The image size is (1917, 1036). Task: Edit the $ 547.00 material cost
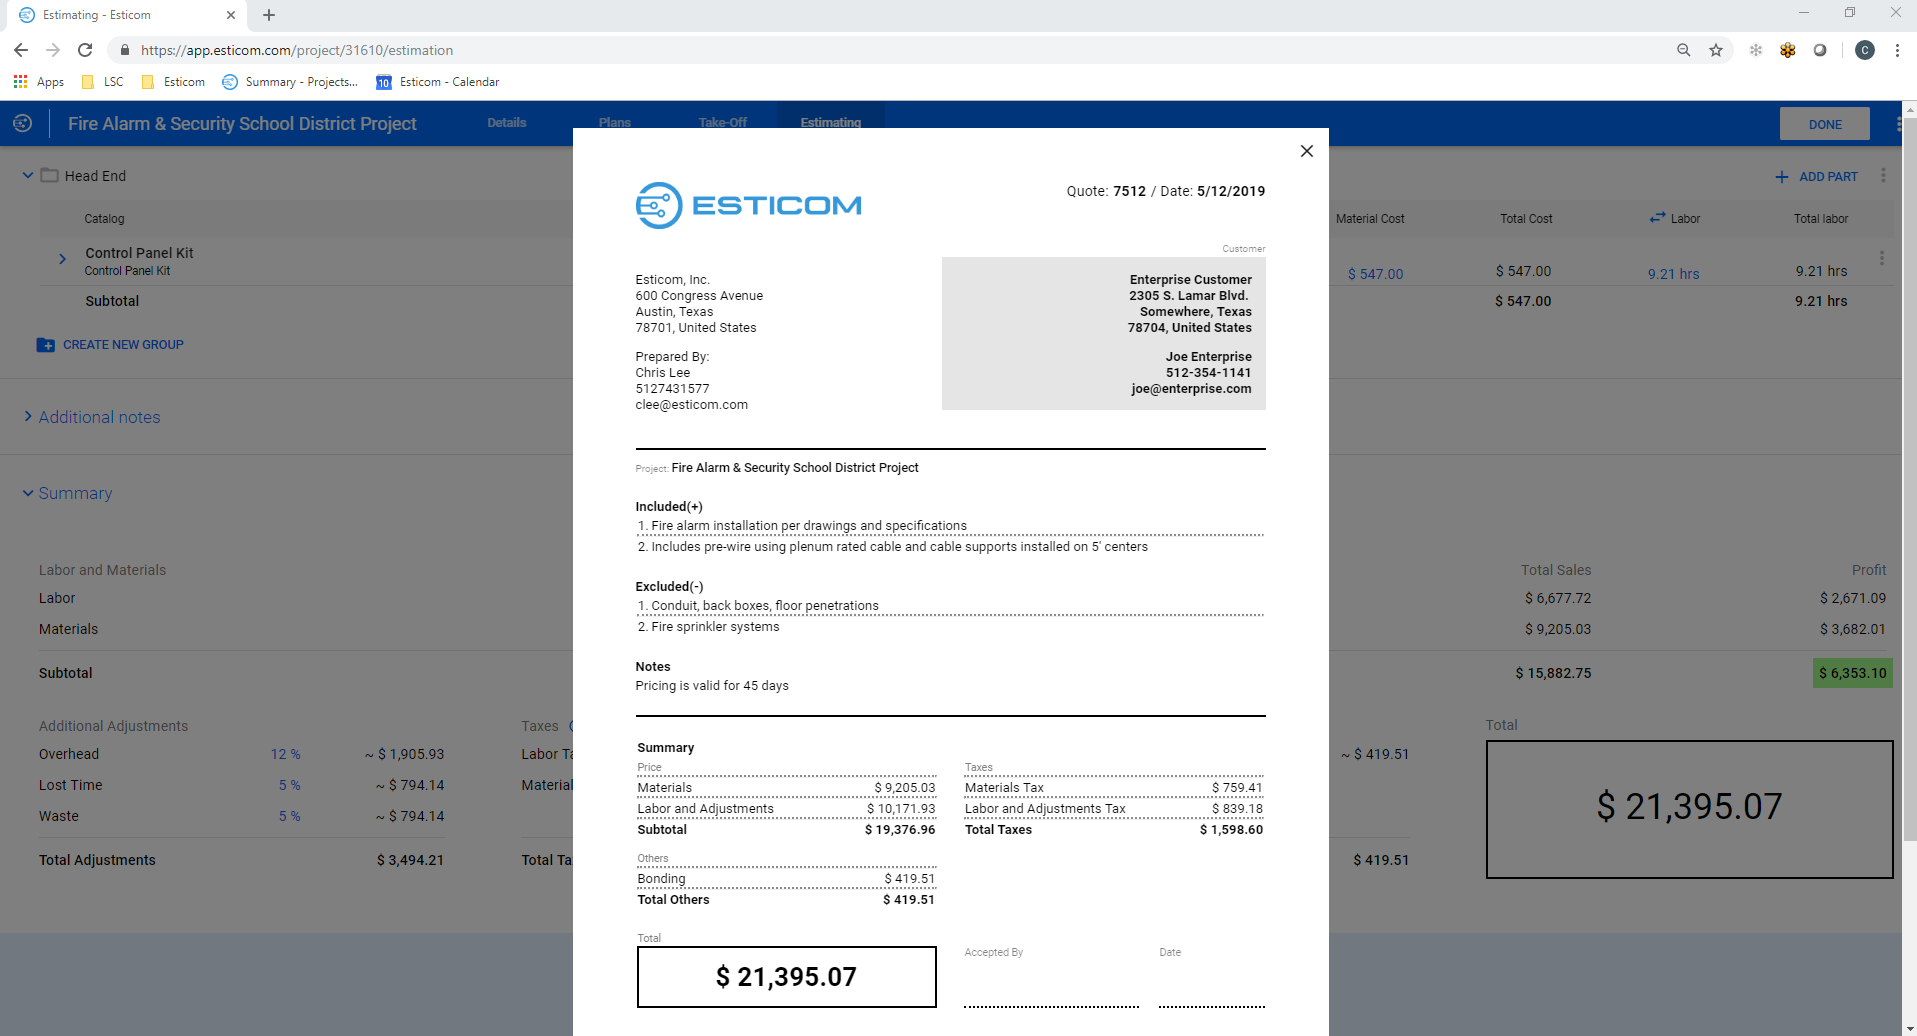pyautogui.click(x=1375, y=274)
